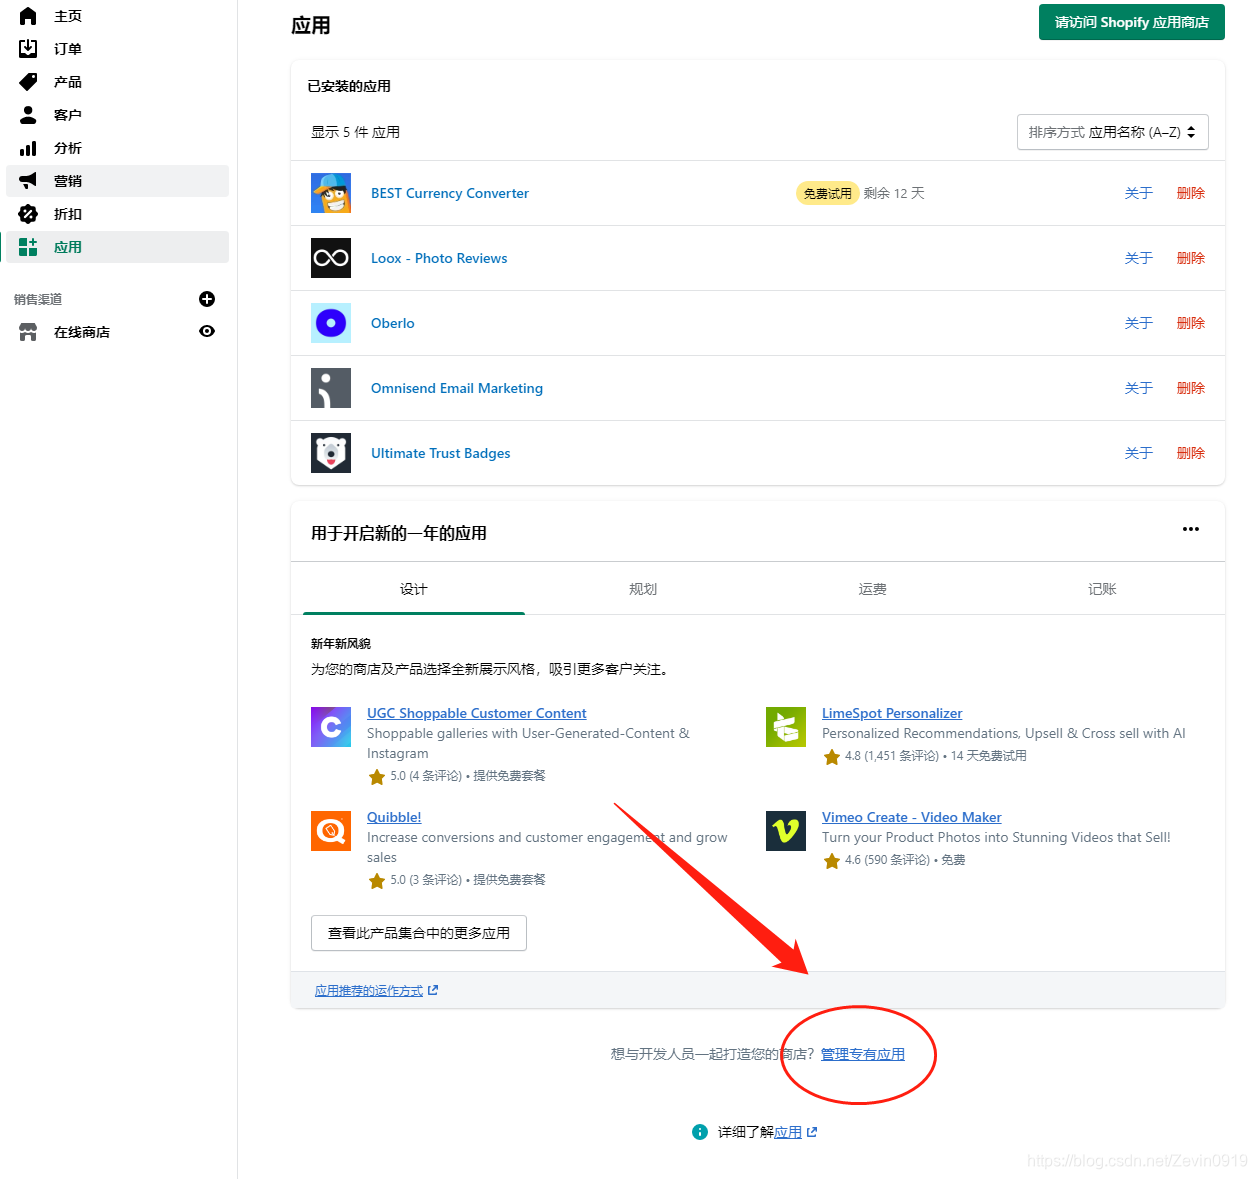Click the Vimeo Create app icon
Image resolution: width=1257 pixels, height=1179 pixels.
pyautogui.click(x=786, y=831)
